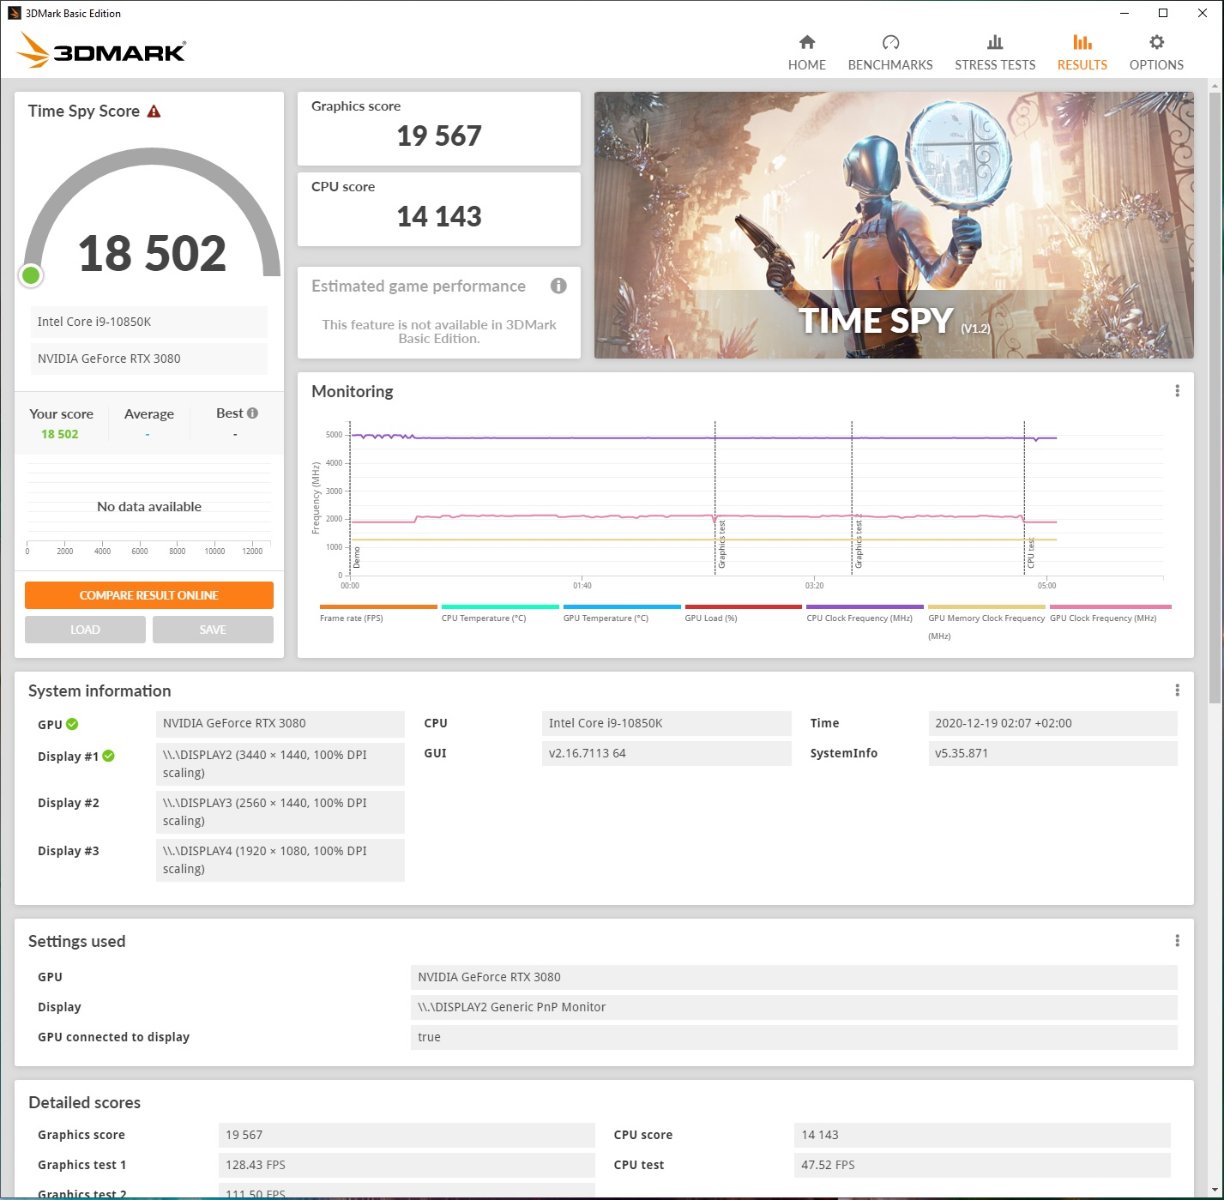Click the Graphics score value 19 567
This screenshot has height=1200, width=1224.
pos(439,136)
